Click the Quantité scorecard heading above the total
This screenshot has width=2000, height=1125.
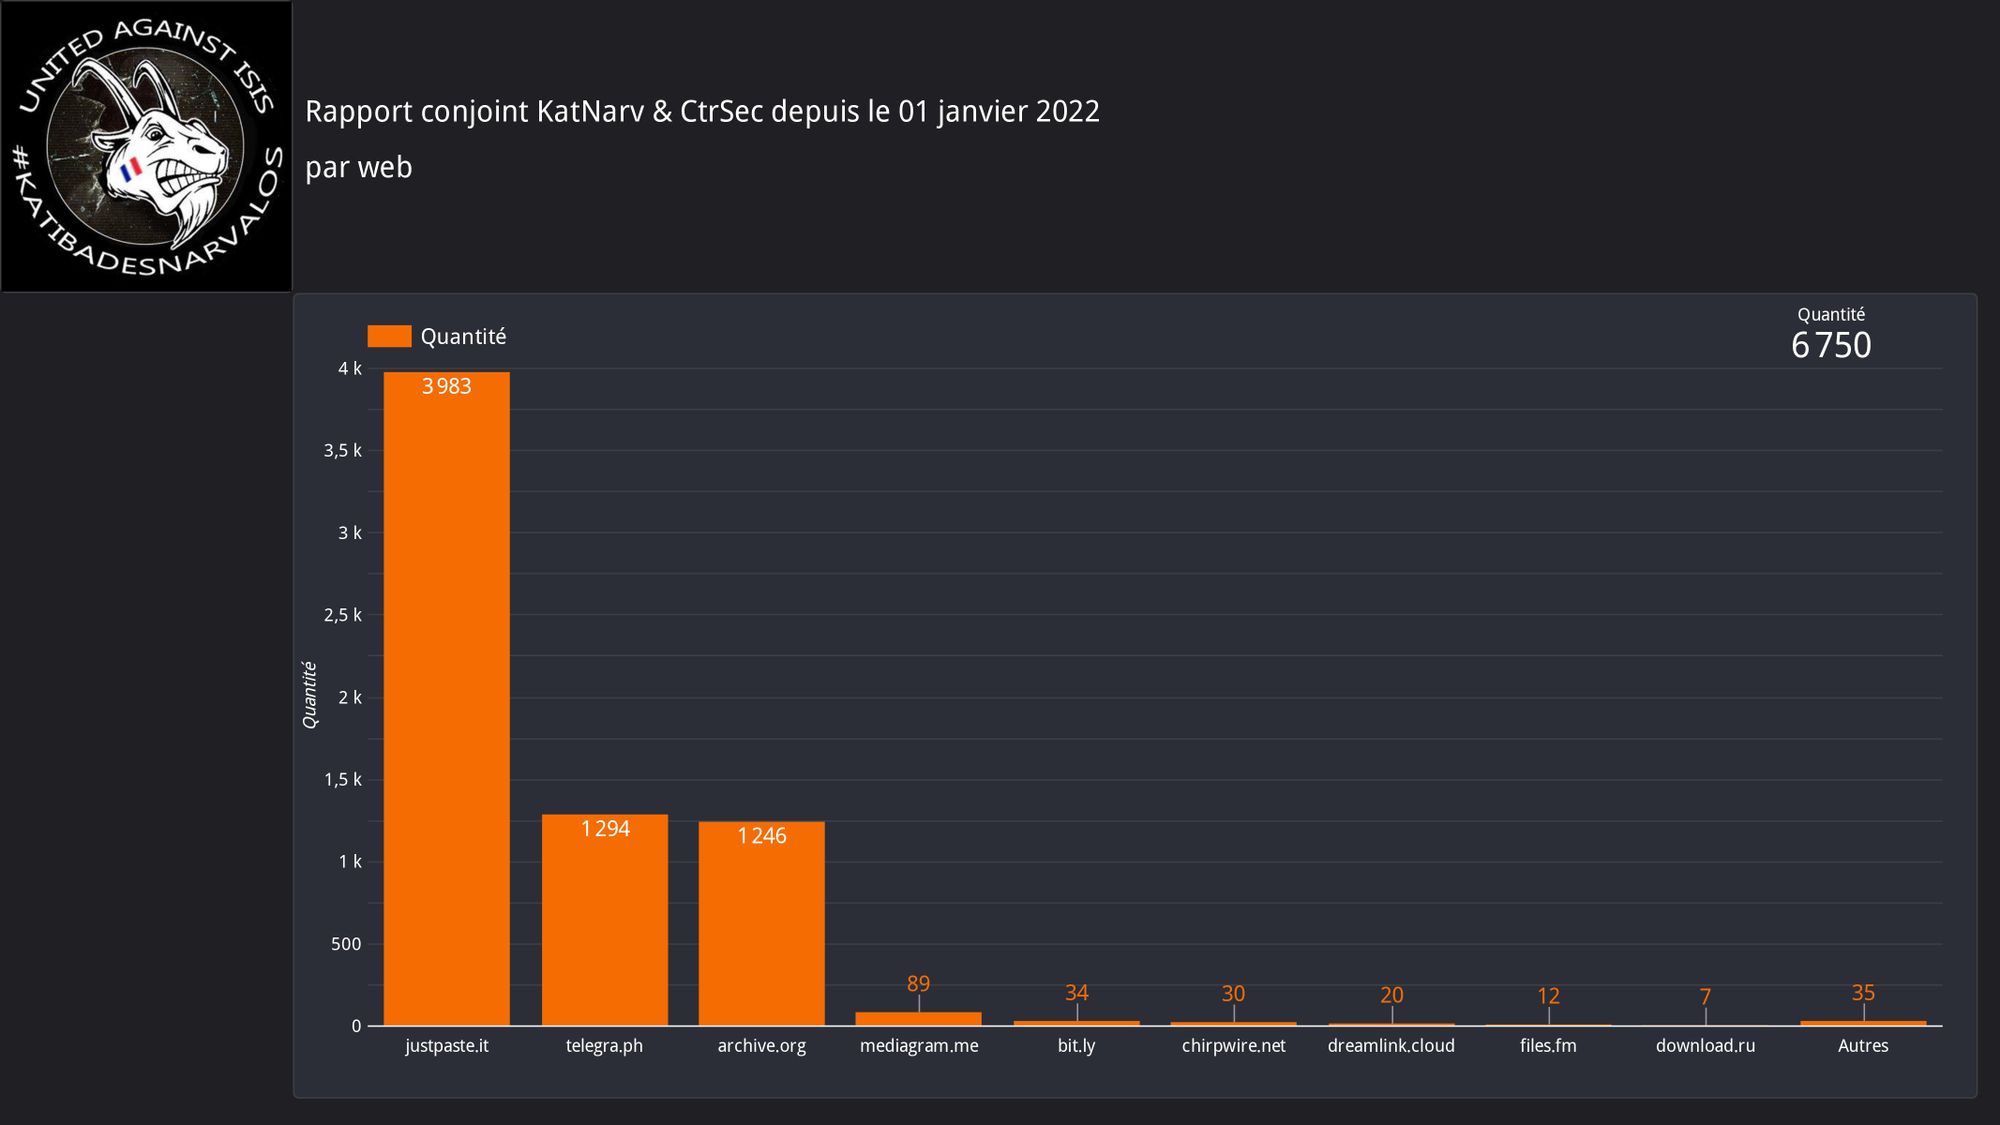pos(1831,314)
